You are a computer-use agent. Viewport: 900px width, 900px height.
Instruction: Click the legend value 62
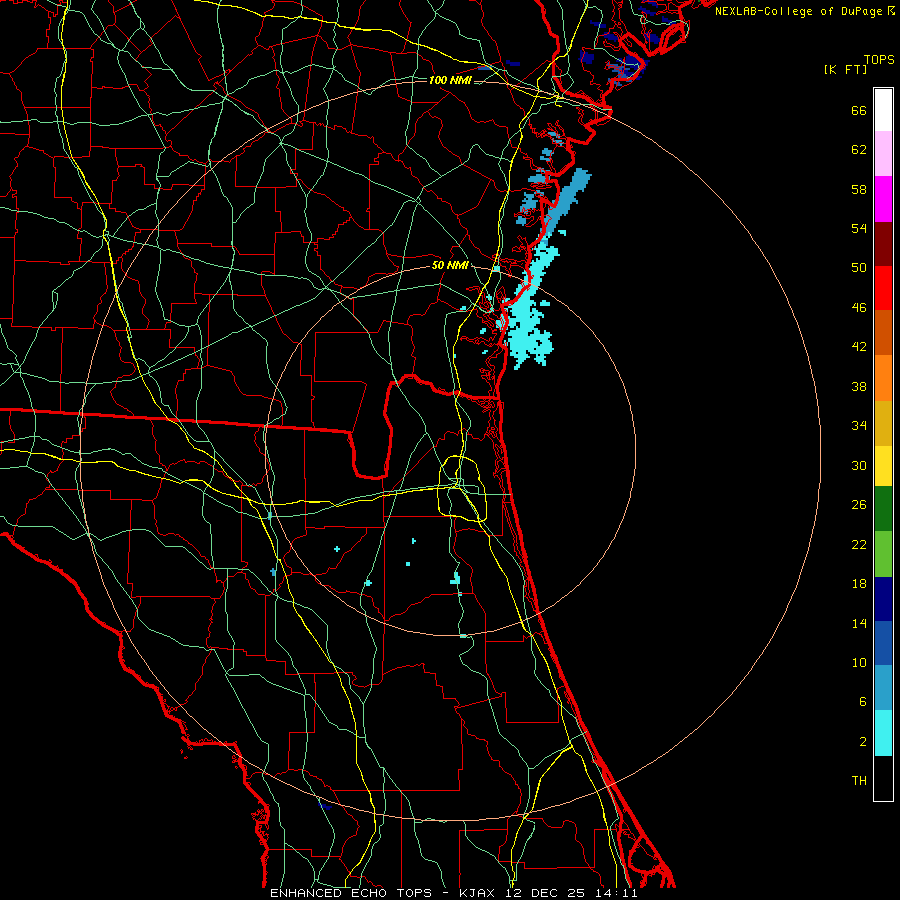click(x=859, y=150)
